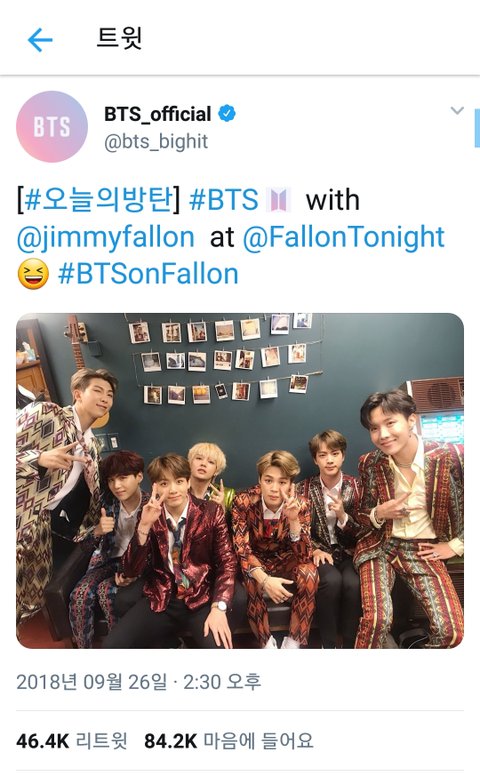Click the 트윗 page title
Viewport: 480px width, 776px height.
pyautogui.click(x=119, y=38)
